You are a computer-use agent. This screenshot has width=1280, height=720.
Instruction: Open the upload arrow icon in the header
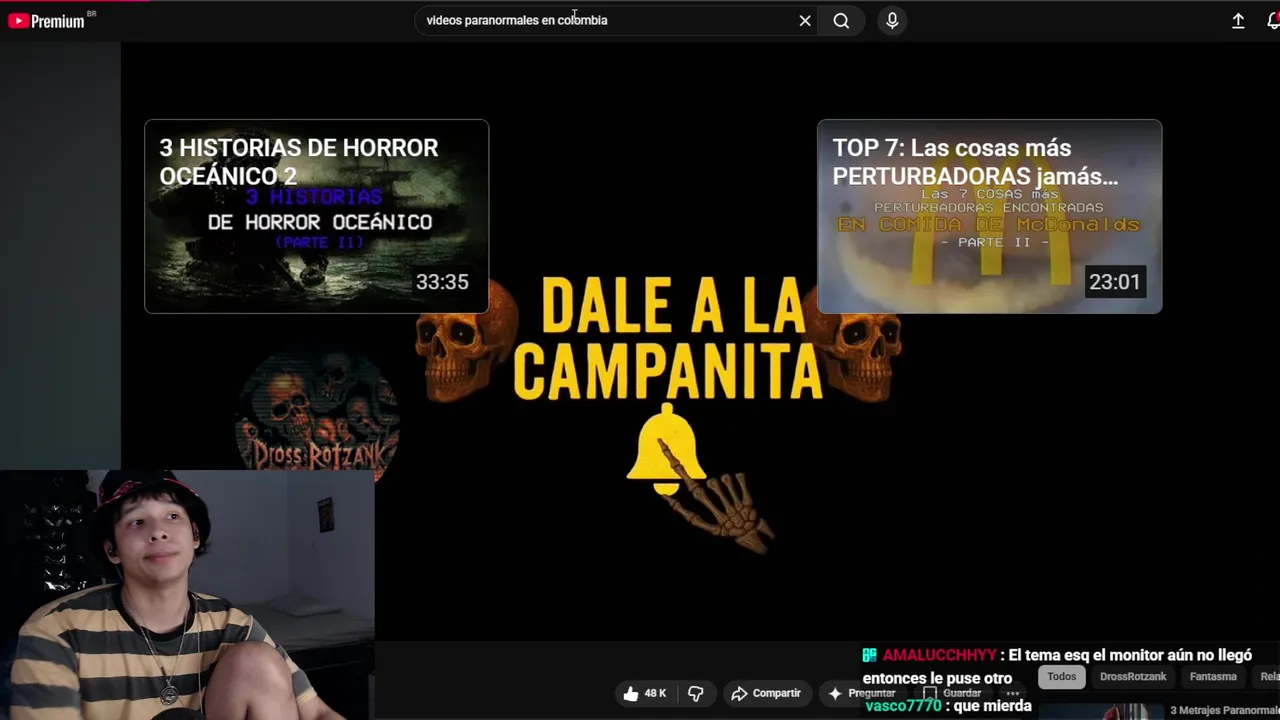1238,20
